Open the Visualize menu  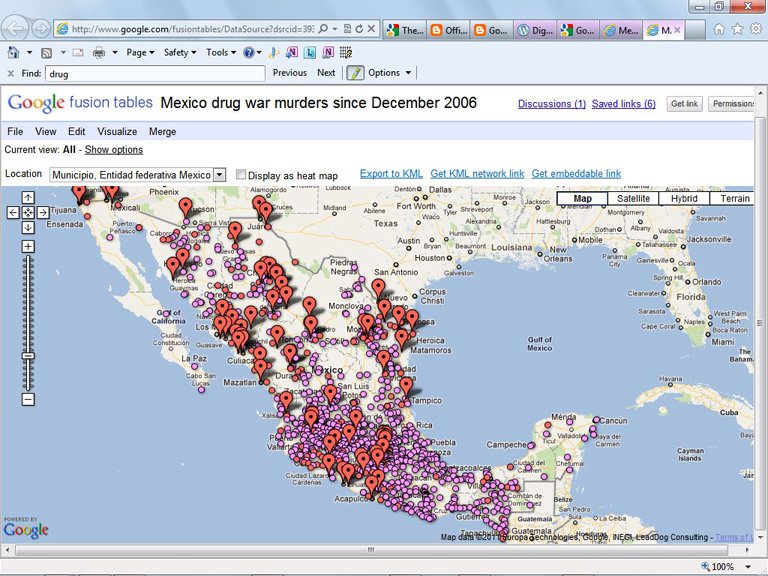(117, 131)
